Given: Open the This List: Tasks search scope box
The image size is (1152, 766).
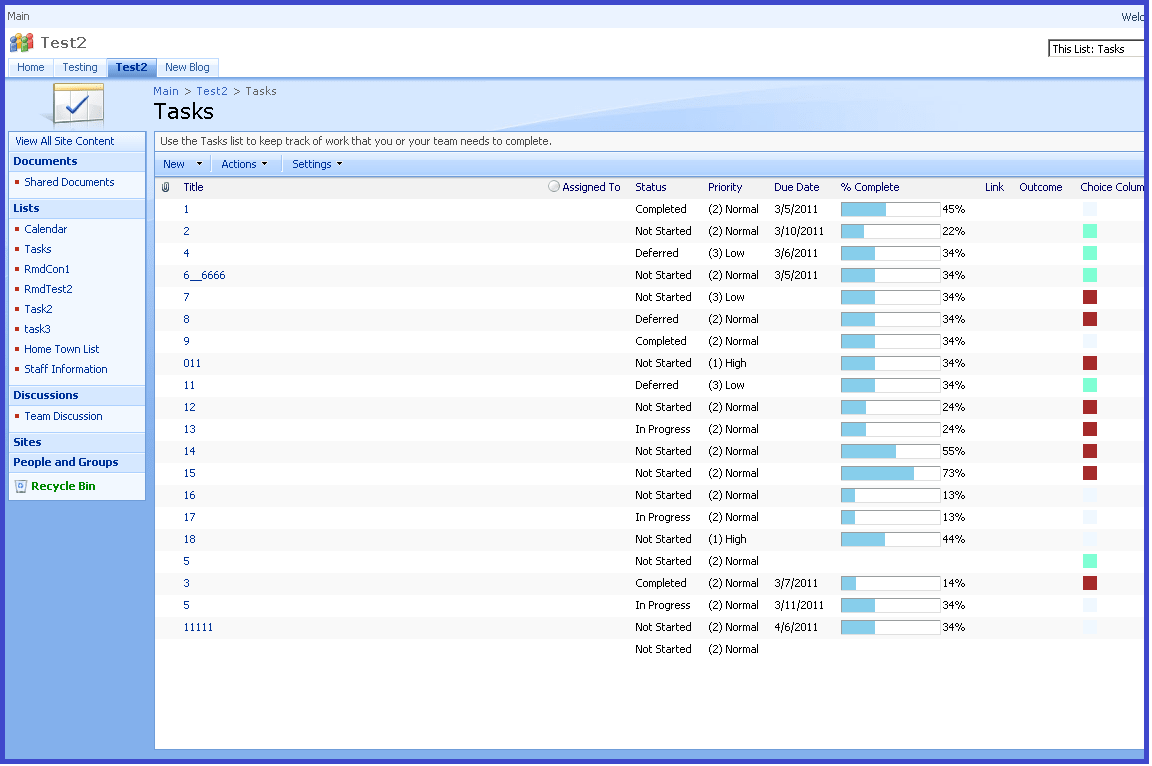Looking at the screenshot, I should click(1096, 49).
